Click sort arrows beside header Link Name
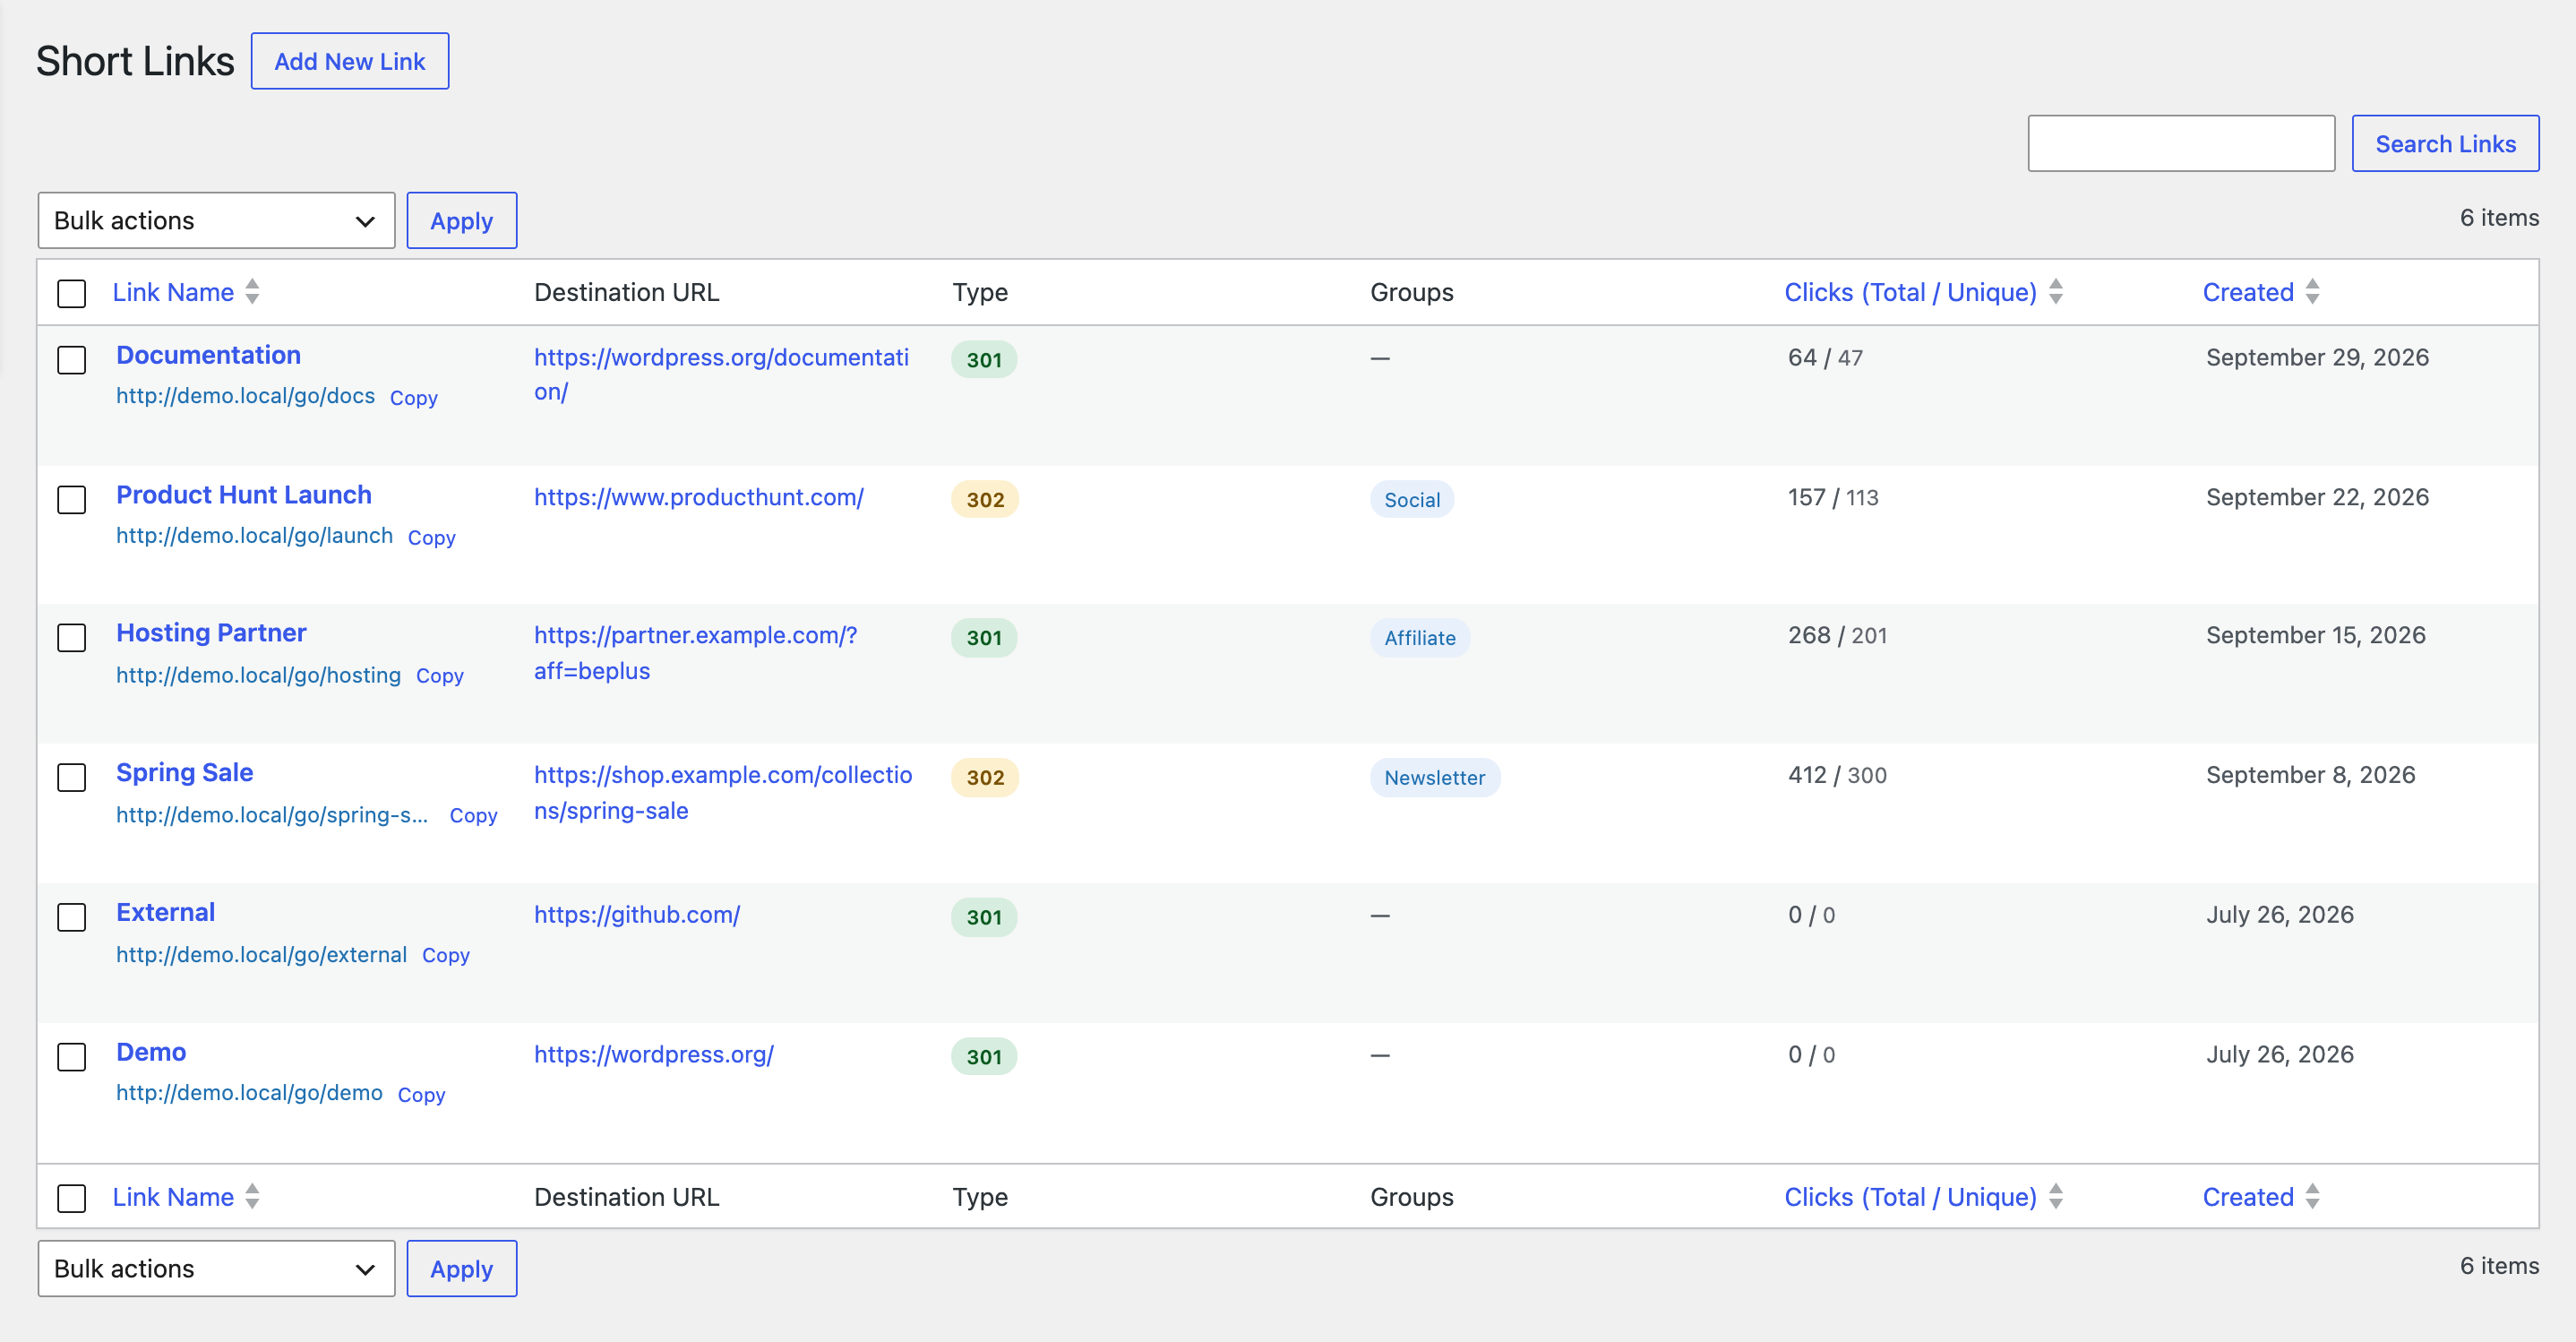 coord(252,291)
